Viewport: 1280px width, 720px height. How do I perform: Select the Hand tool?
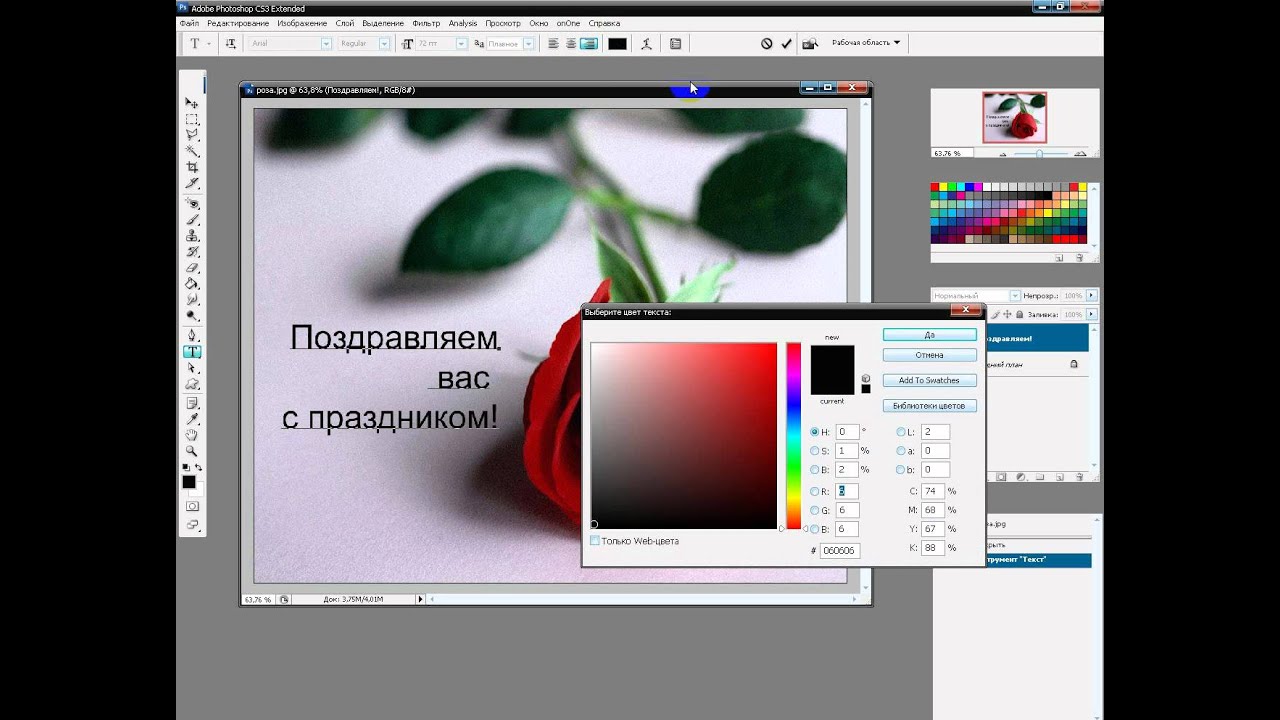point(191,435)
